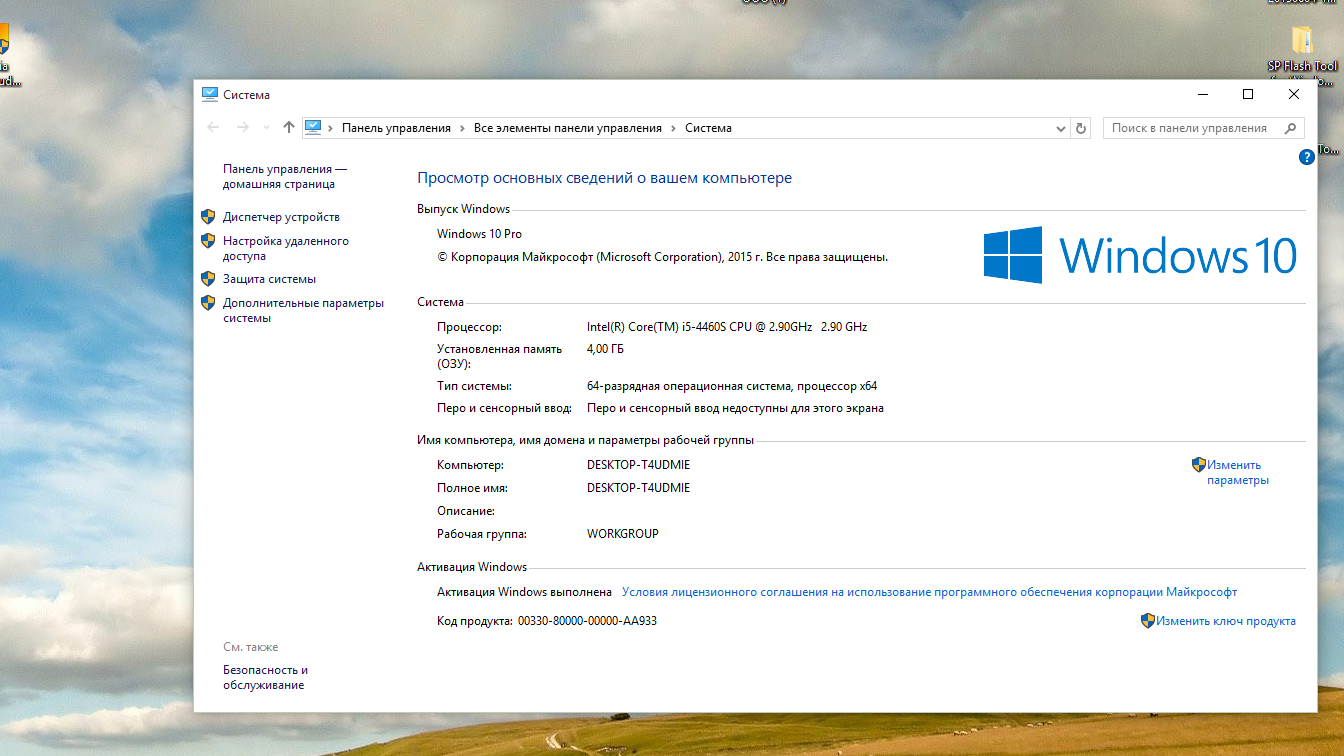This screenshot has height=756, width=1344.
Task: Click shield icon beside 'Настройка удаленного доступа'
Action: [208, 240]
